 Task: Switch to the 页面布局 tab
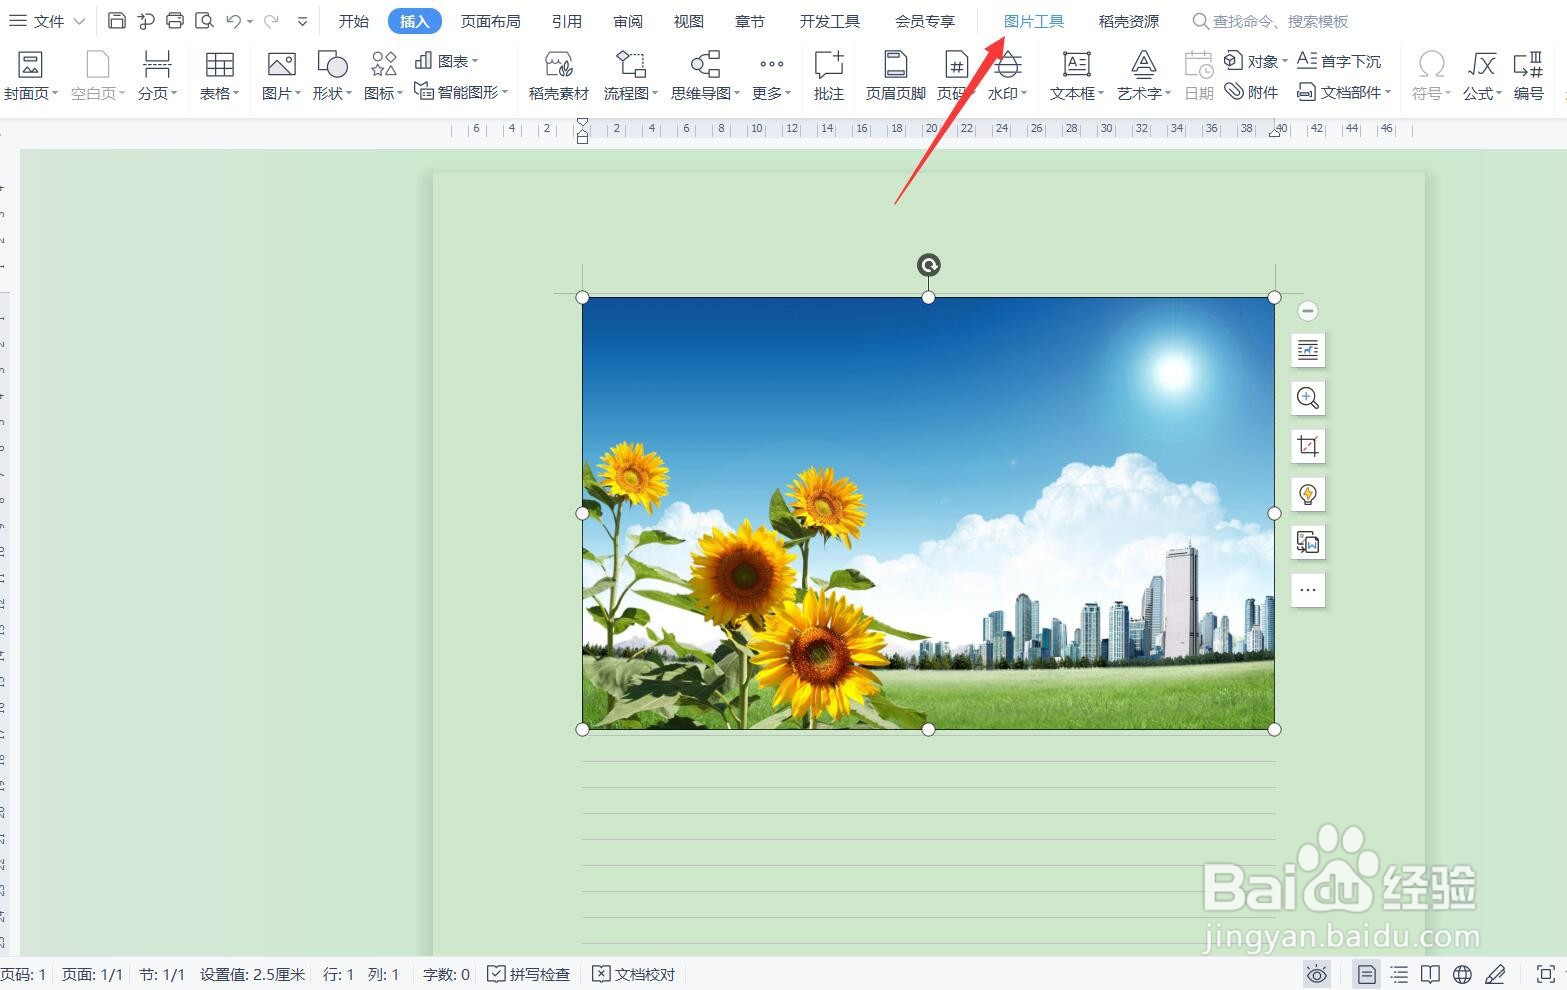click(x=491, y=21)
